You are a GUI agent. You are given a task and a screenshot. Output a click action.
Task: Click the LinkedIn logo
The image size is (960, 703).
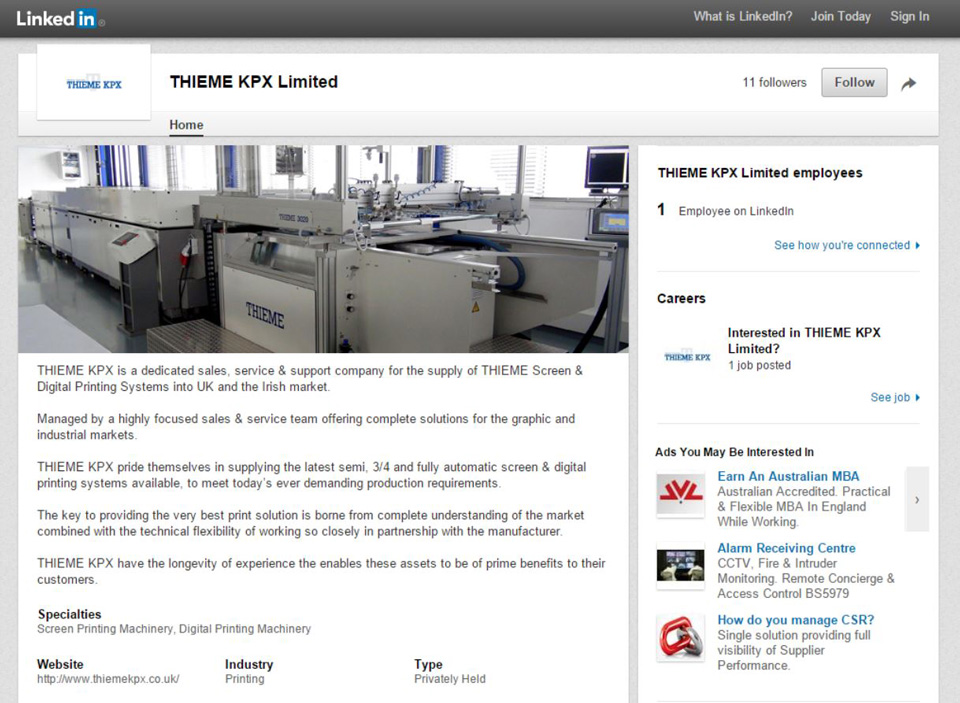click(x=60, y=18)
